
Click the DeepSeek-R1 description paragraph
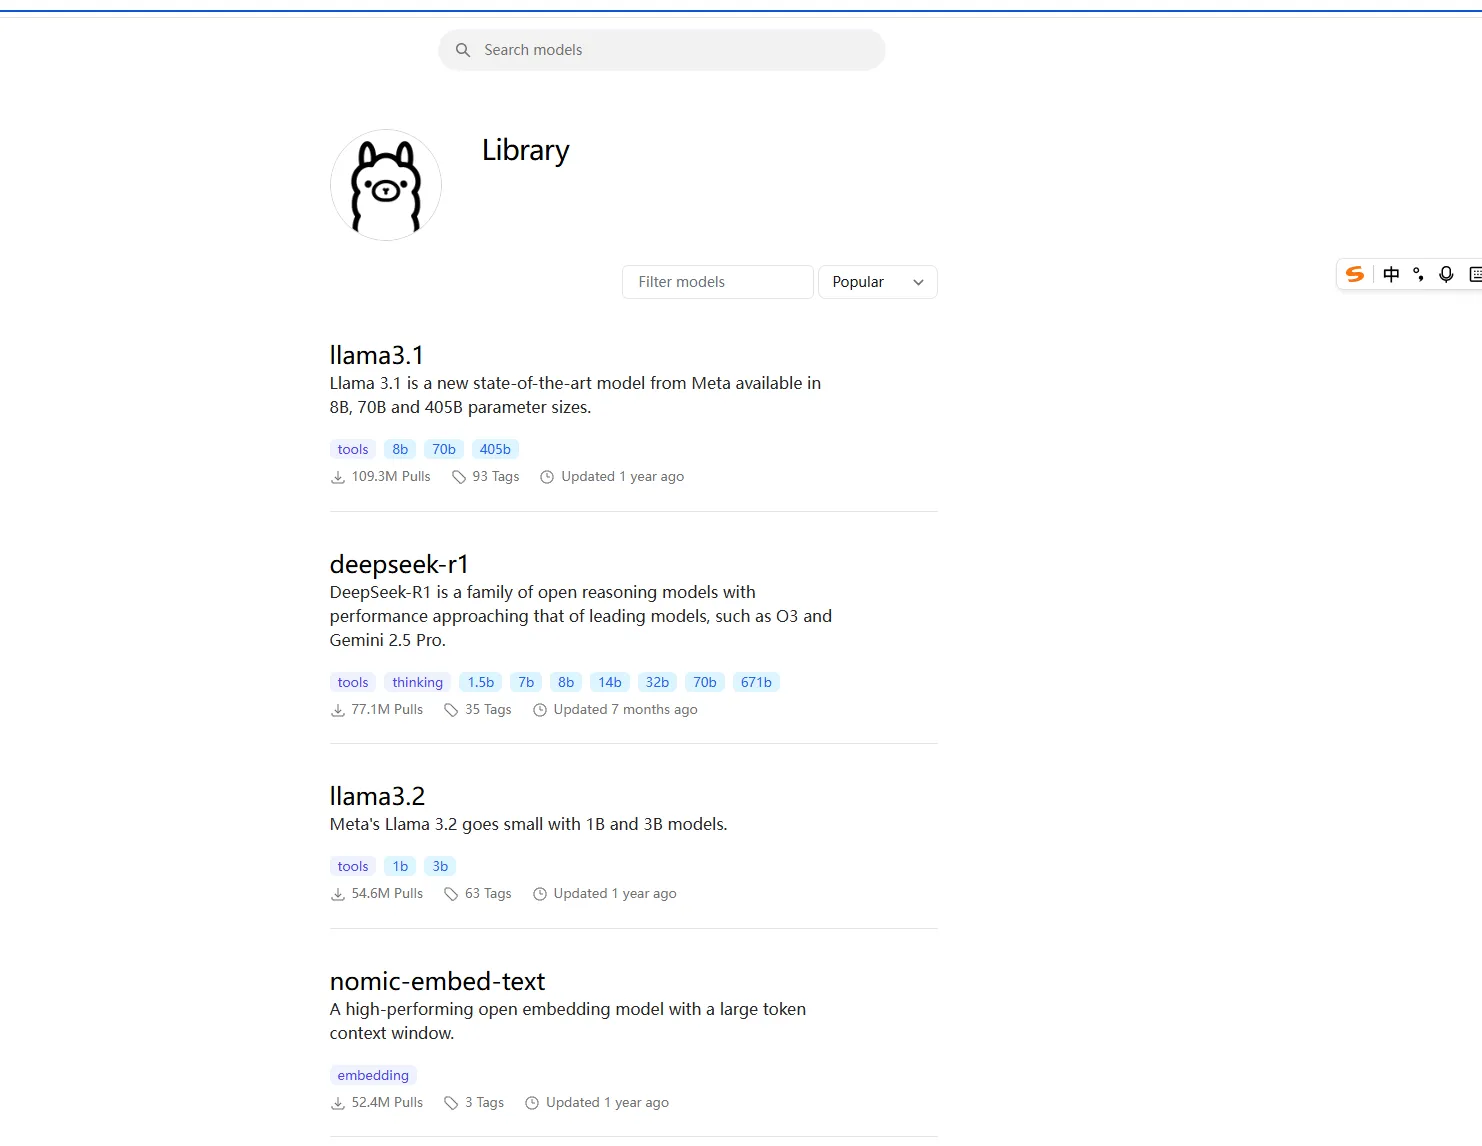581,616
